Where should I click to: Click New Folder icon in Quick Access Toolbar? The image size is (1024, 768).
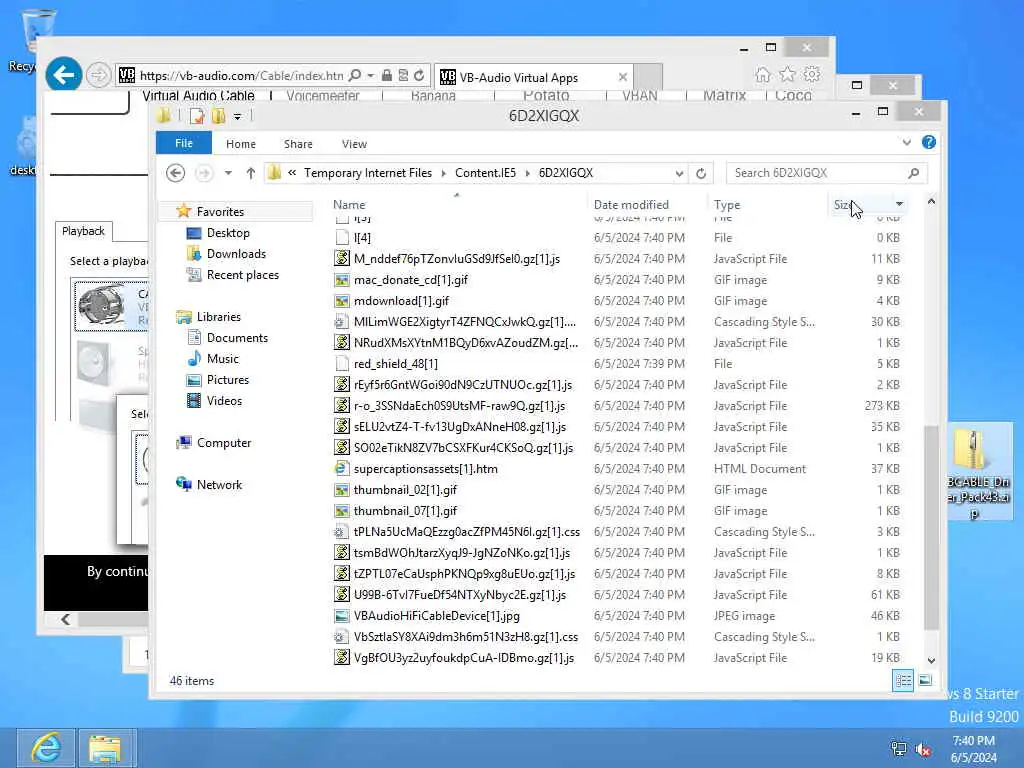tap(218, 116)
